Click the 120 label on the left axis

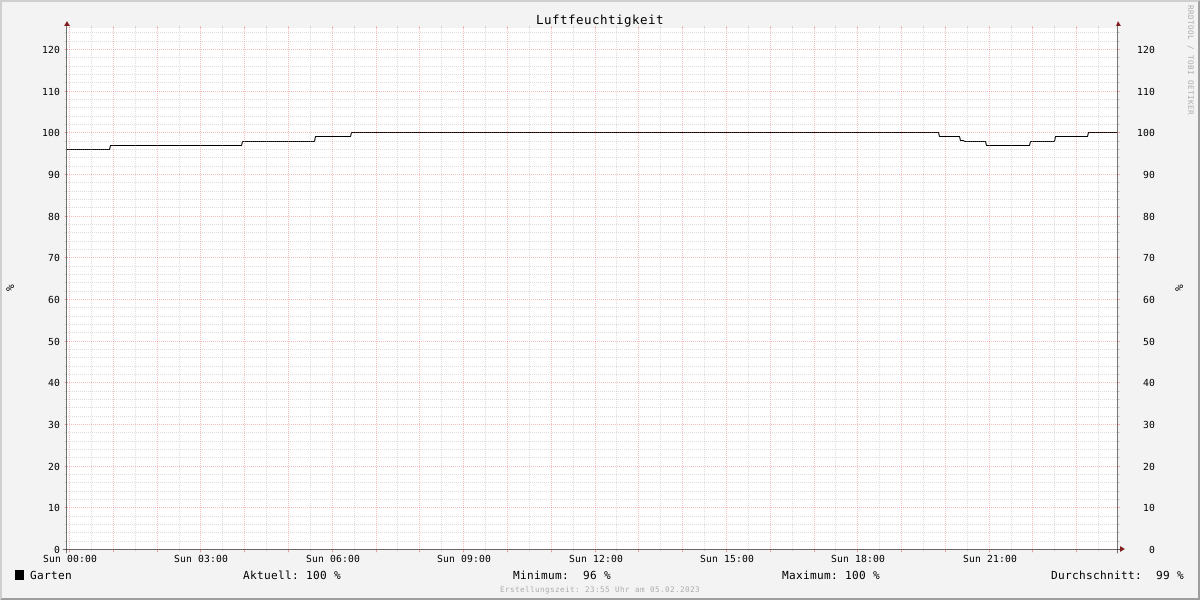pyautogui.click(x=51, y=50)
